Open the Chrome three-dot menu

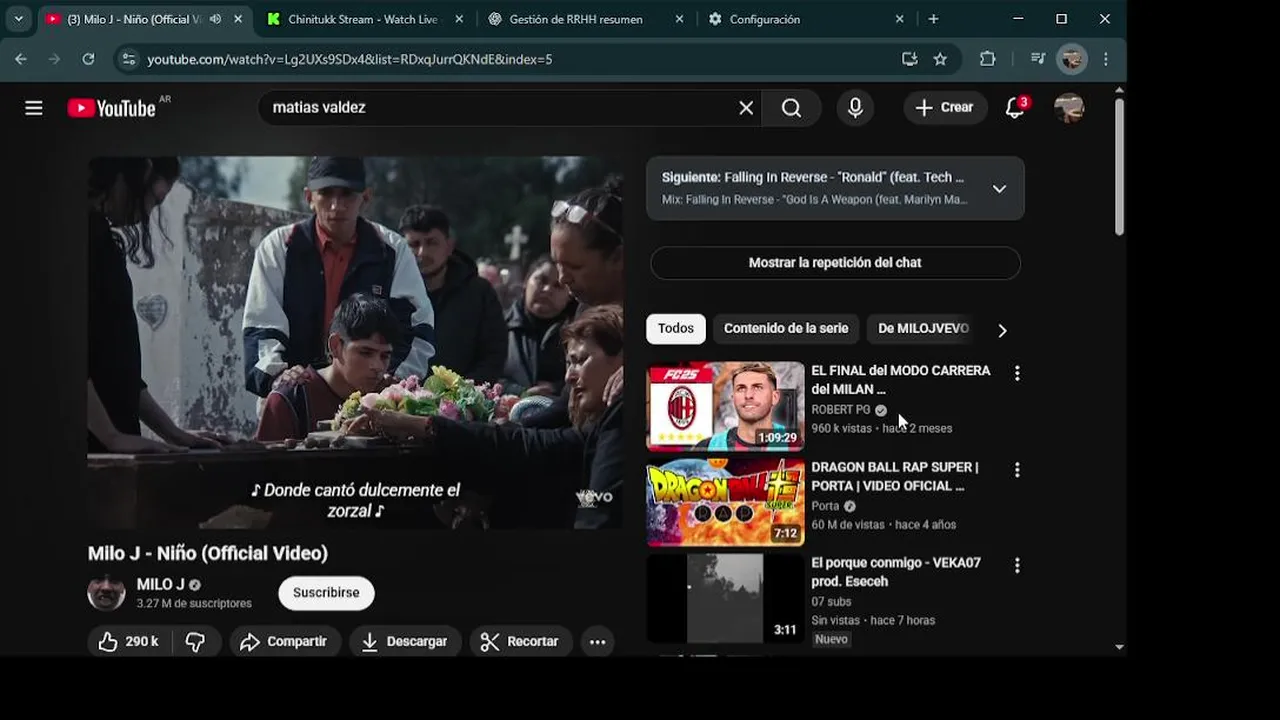(1105, 59)
